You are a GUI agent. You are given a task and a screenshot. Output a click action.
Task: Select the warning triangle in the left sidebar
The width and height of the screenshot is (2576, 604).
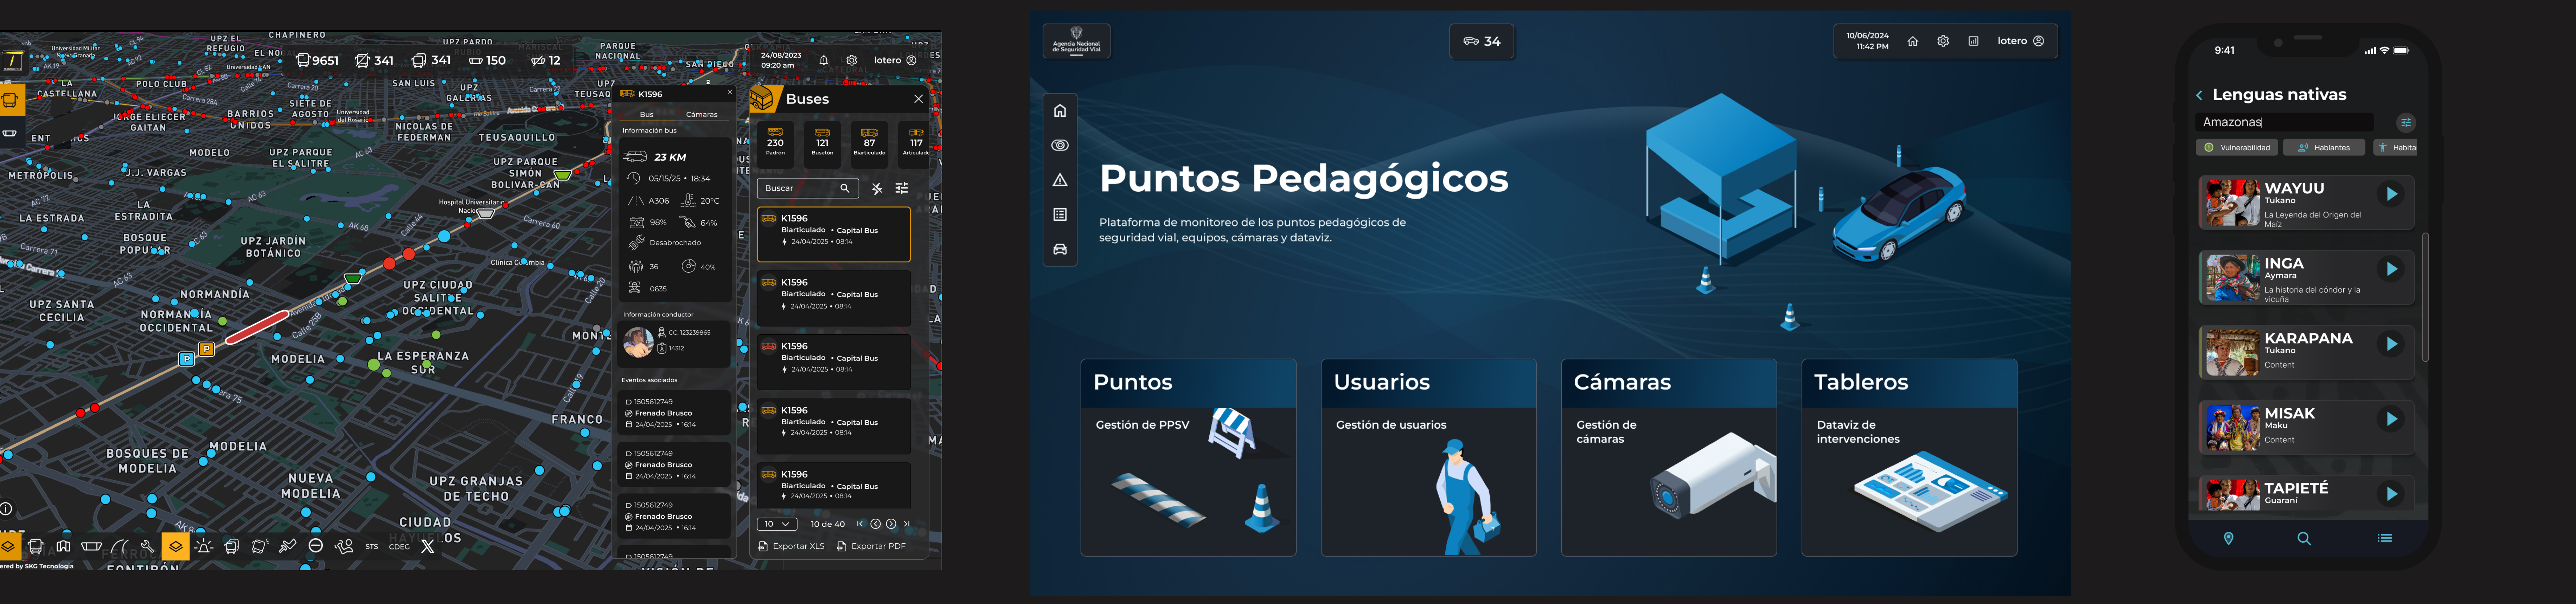[x=1060, y=180]
